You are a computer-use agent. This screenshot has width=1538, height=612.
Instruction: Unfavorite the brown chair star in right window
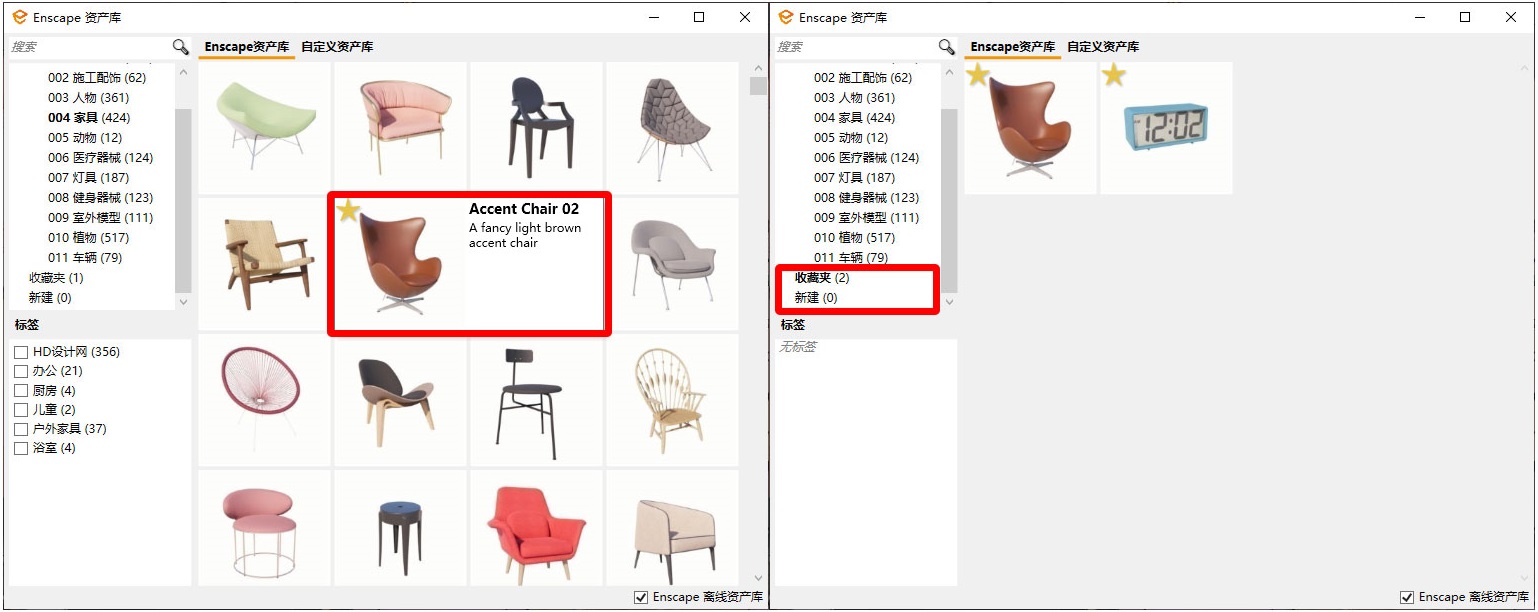[x=977, y=75]
